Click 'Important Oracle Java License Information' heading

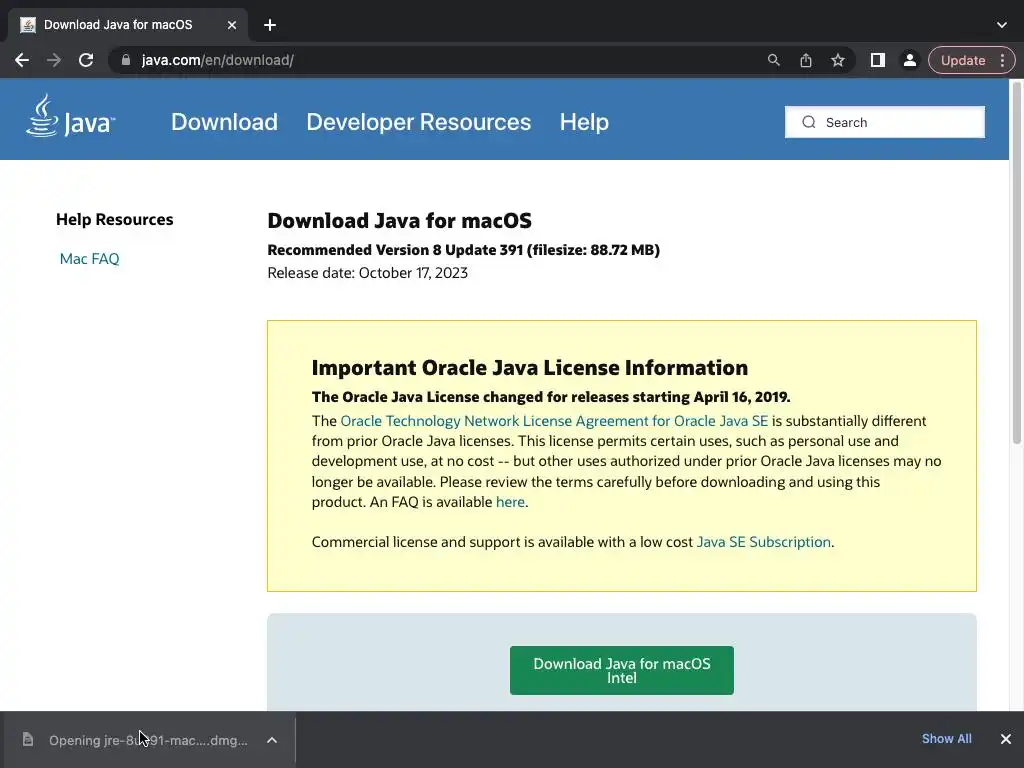[530, 368]
